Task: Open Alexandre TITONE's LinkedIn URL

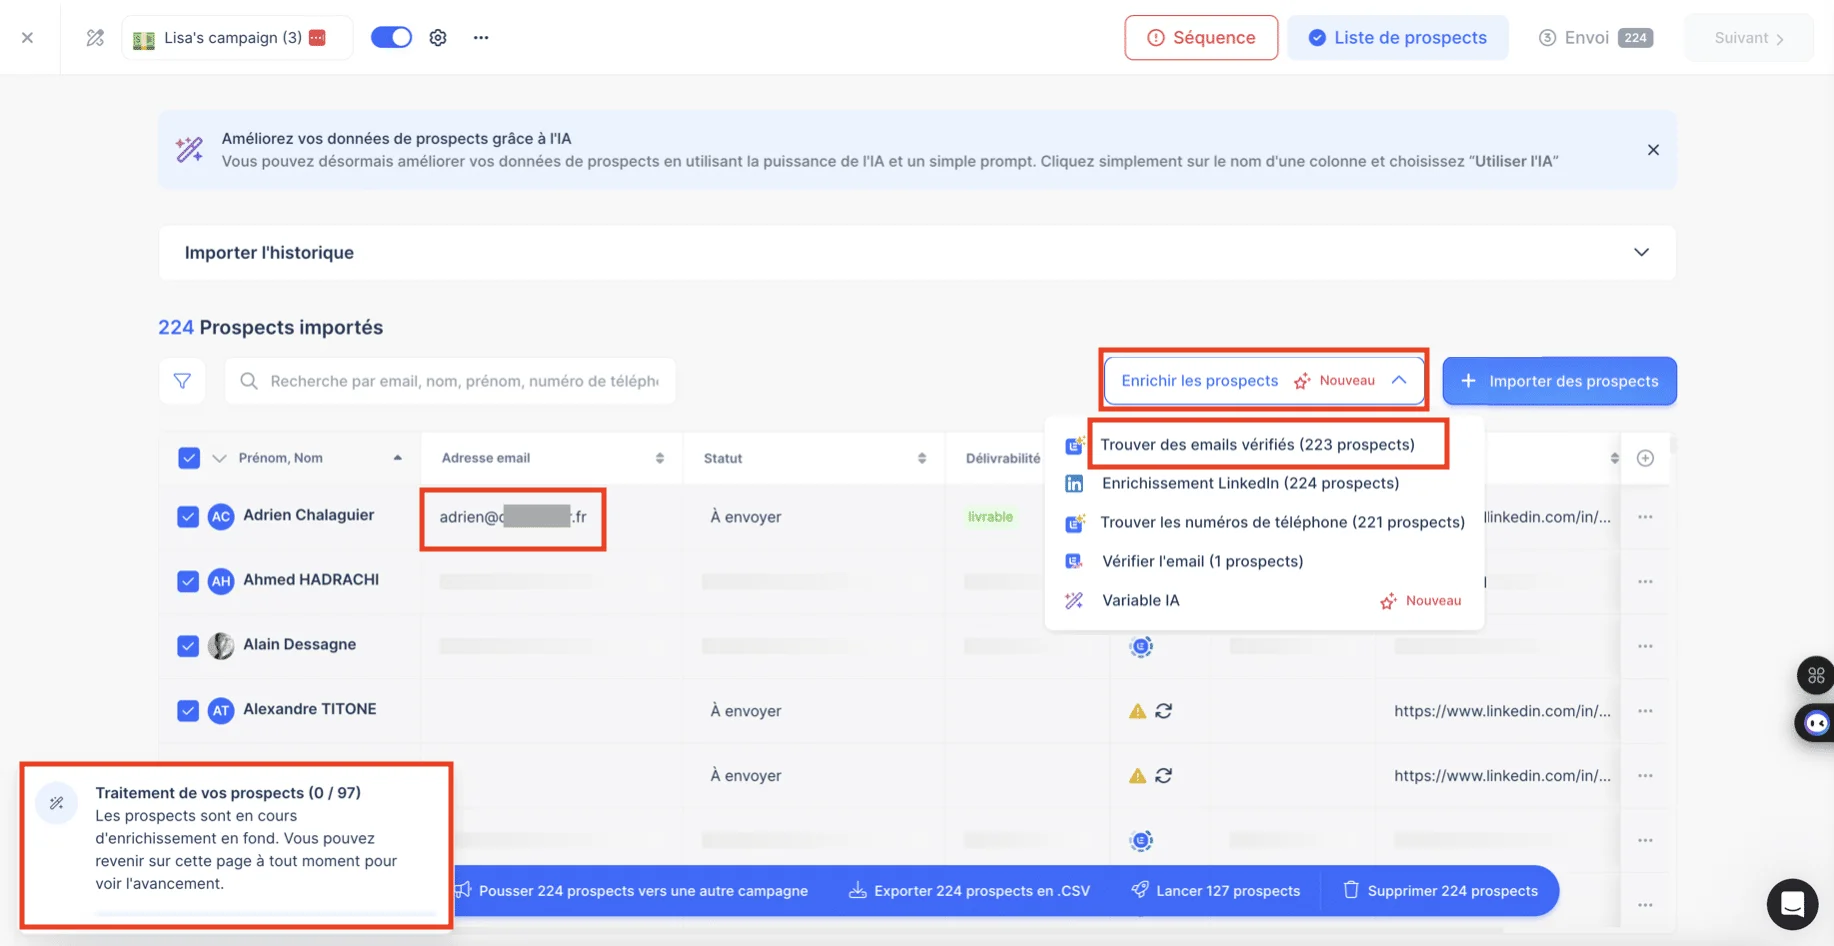Action: pos(1502,711)
